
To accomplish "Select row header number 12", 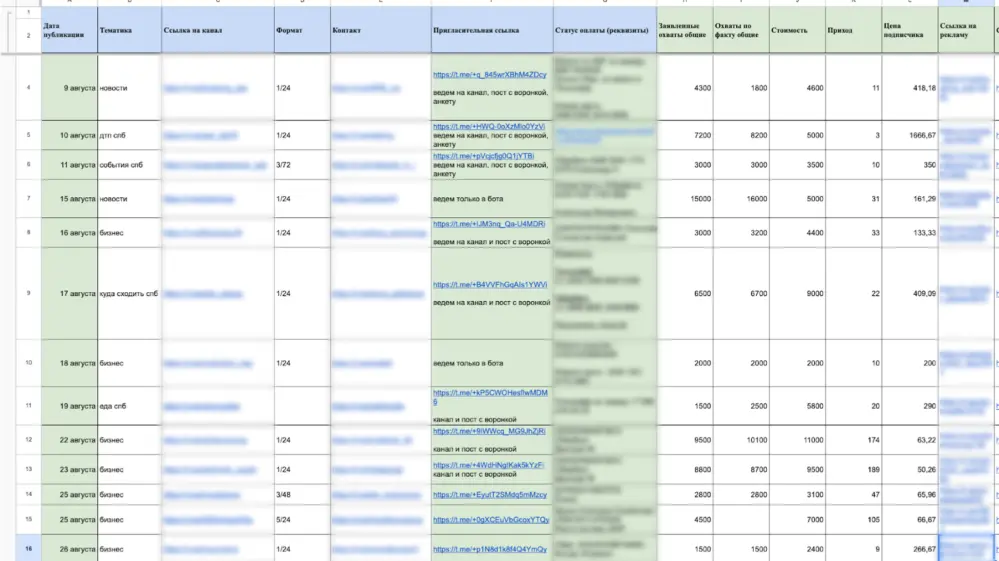I will pyautogui.click(x=28, y=440).
